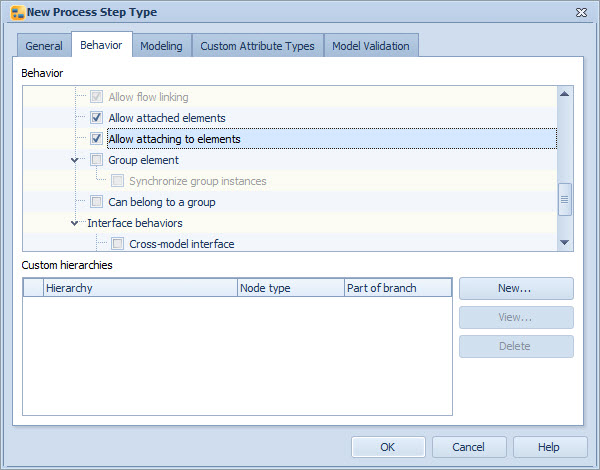The height and width of the screenshot is (470, 600).
Task: Click the Behavior list scrollbar thumb
Action: click(x=564, y=198)
